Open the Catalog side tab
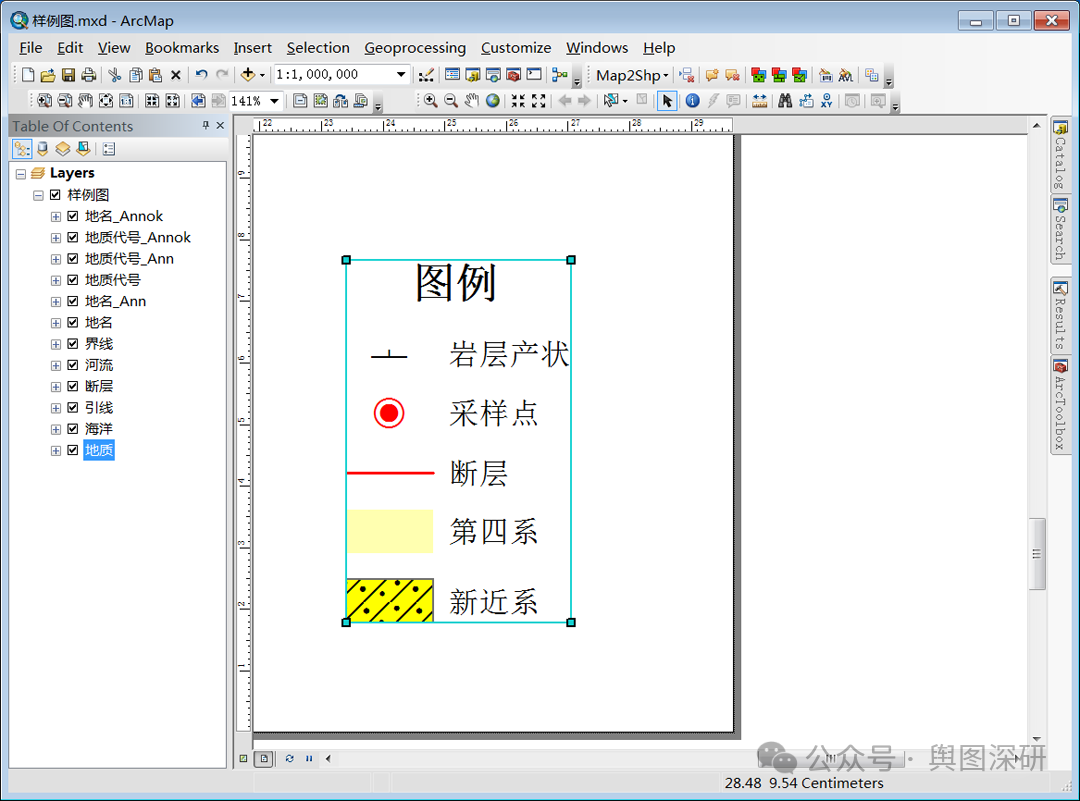The image size is (1080, 801). (1060, 155)
